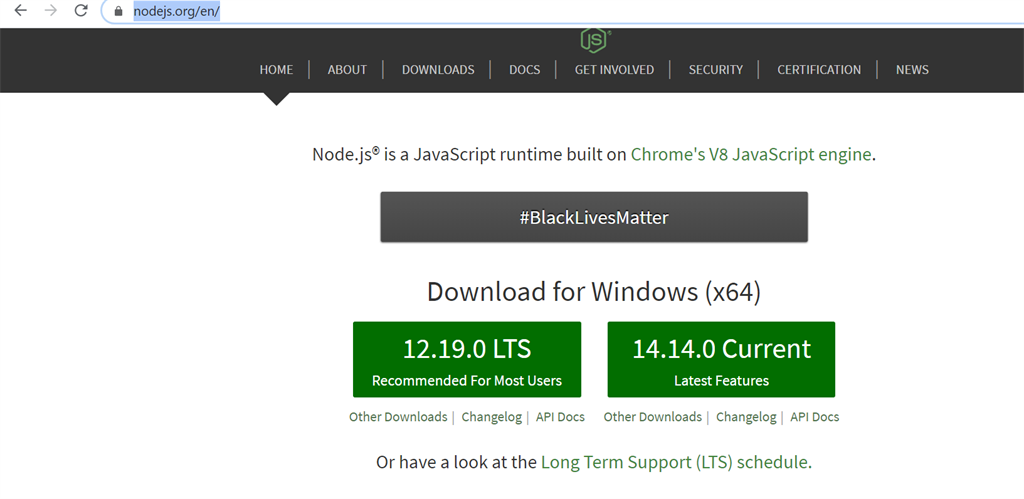The width and height of the screenshot is (1024, 499).
Task: Click the nodejs.org/en/ address bar
Action: [x=562, y=11]
